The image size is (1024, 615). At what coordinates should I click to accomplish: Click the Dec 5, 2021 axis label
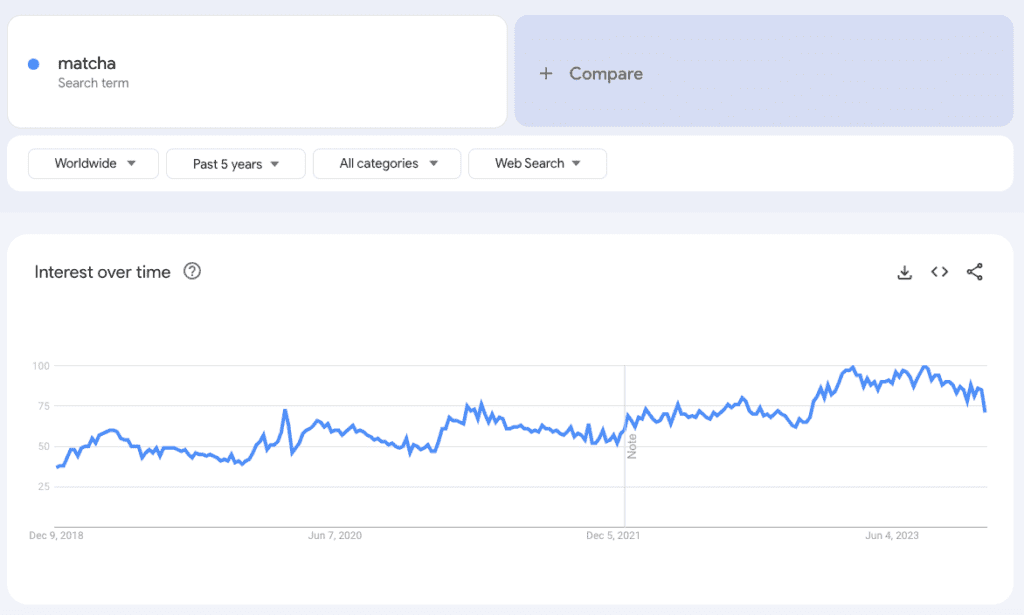click(614, 535)
